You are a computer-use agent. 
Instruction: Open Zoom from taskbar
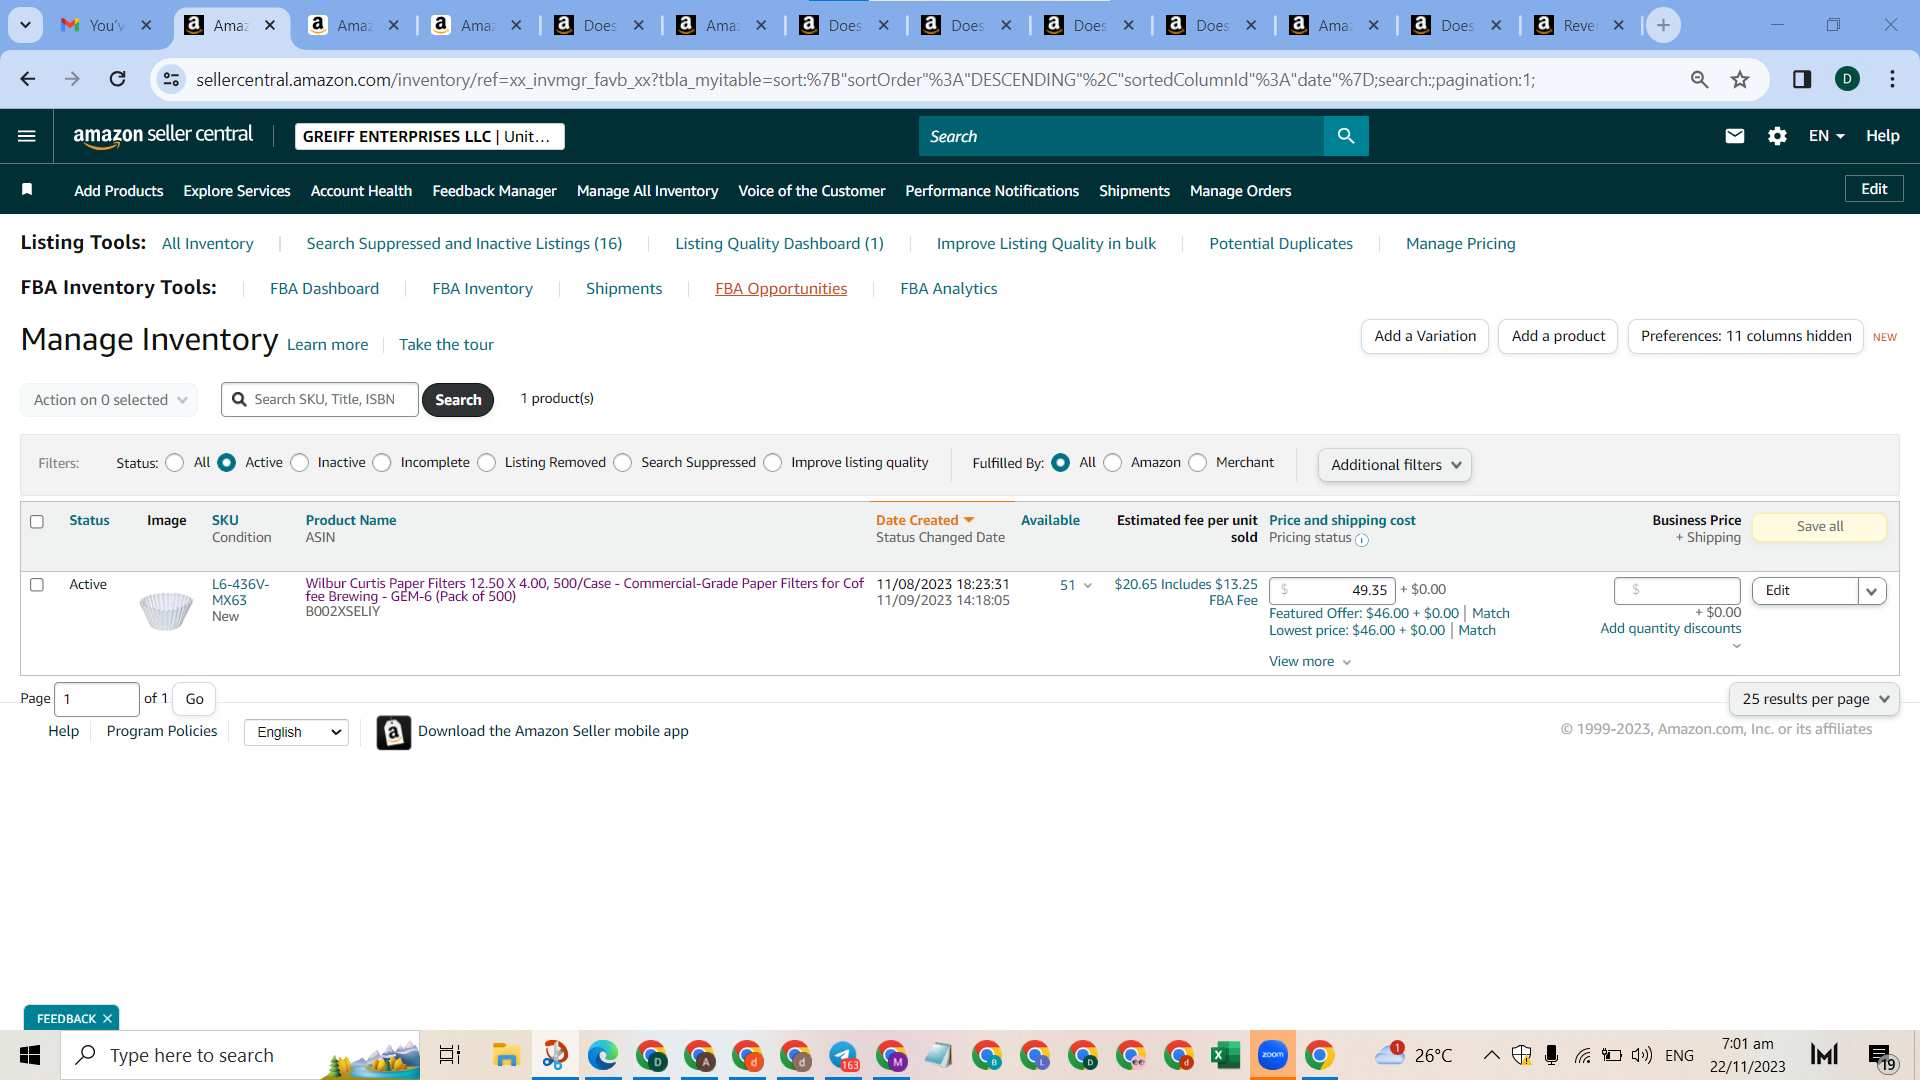tap(1273, 1055)
